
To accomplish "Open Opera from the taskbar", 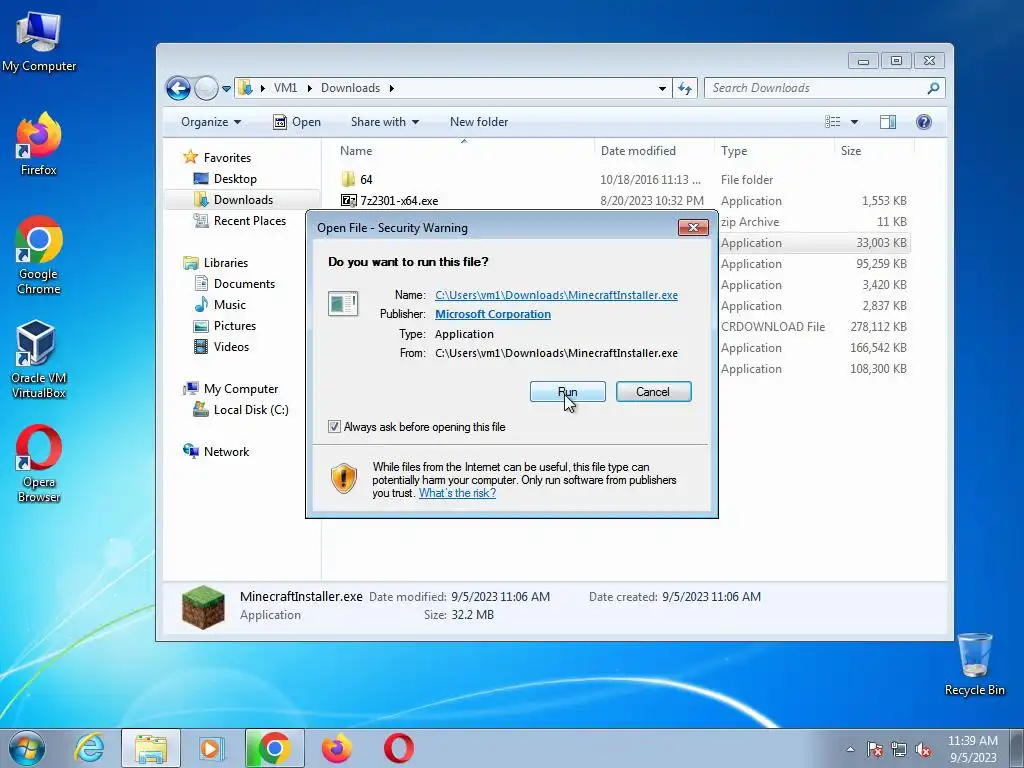I will (398, 748).
